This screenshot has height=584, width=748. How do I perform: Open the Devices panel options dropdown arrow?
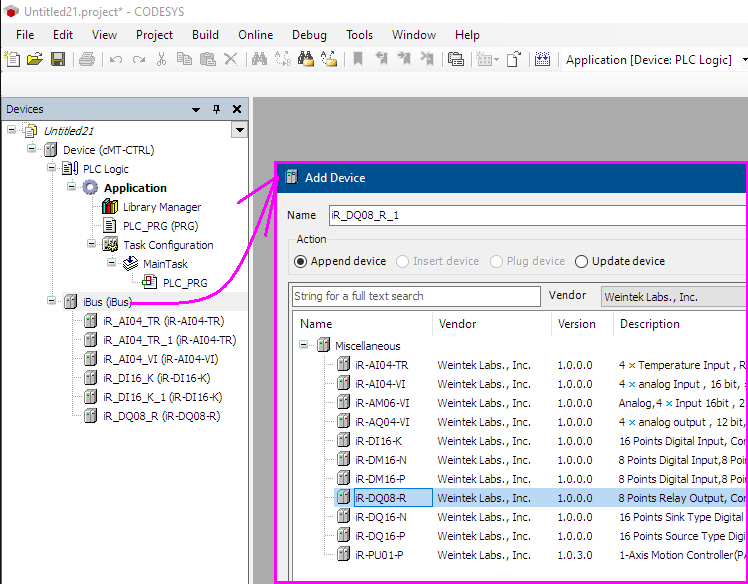196,110
